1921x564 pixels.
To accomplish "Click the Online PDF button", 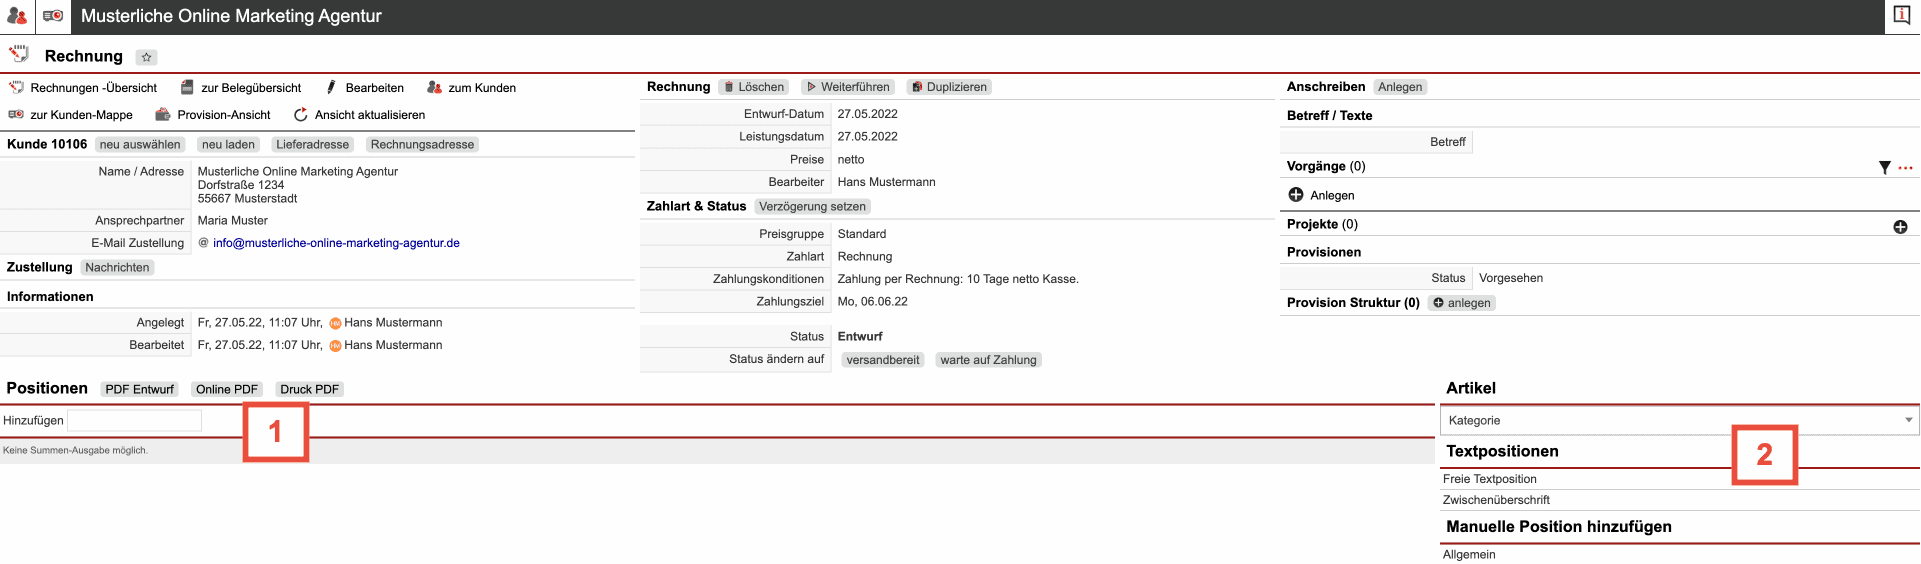I will pos(227,389).
